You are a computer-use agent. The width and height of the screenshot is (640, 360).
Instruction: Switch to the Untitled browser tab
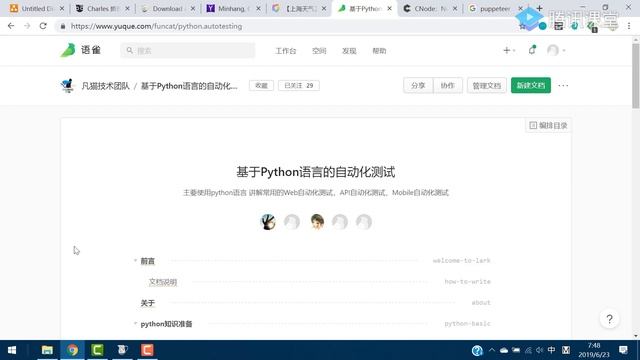click(x=37, y=8)
